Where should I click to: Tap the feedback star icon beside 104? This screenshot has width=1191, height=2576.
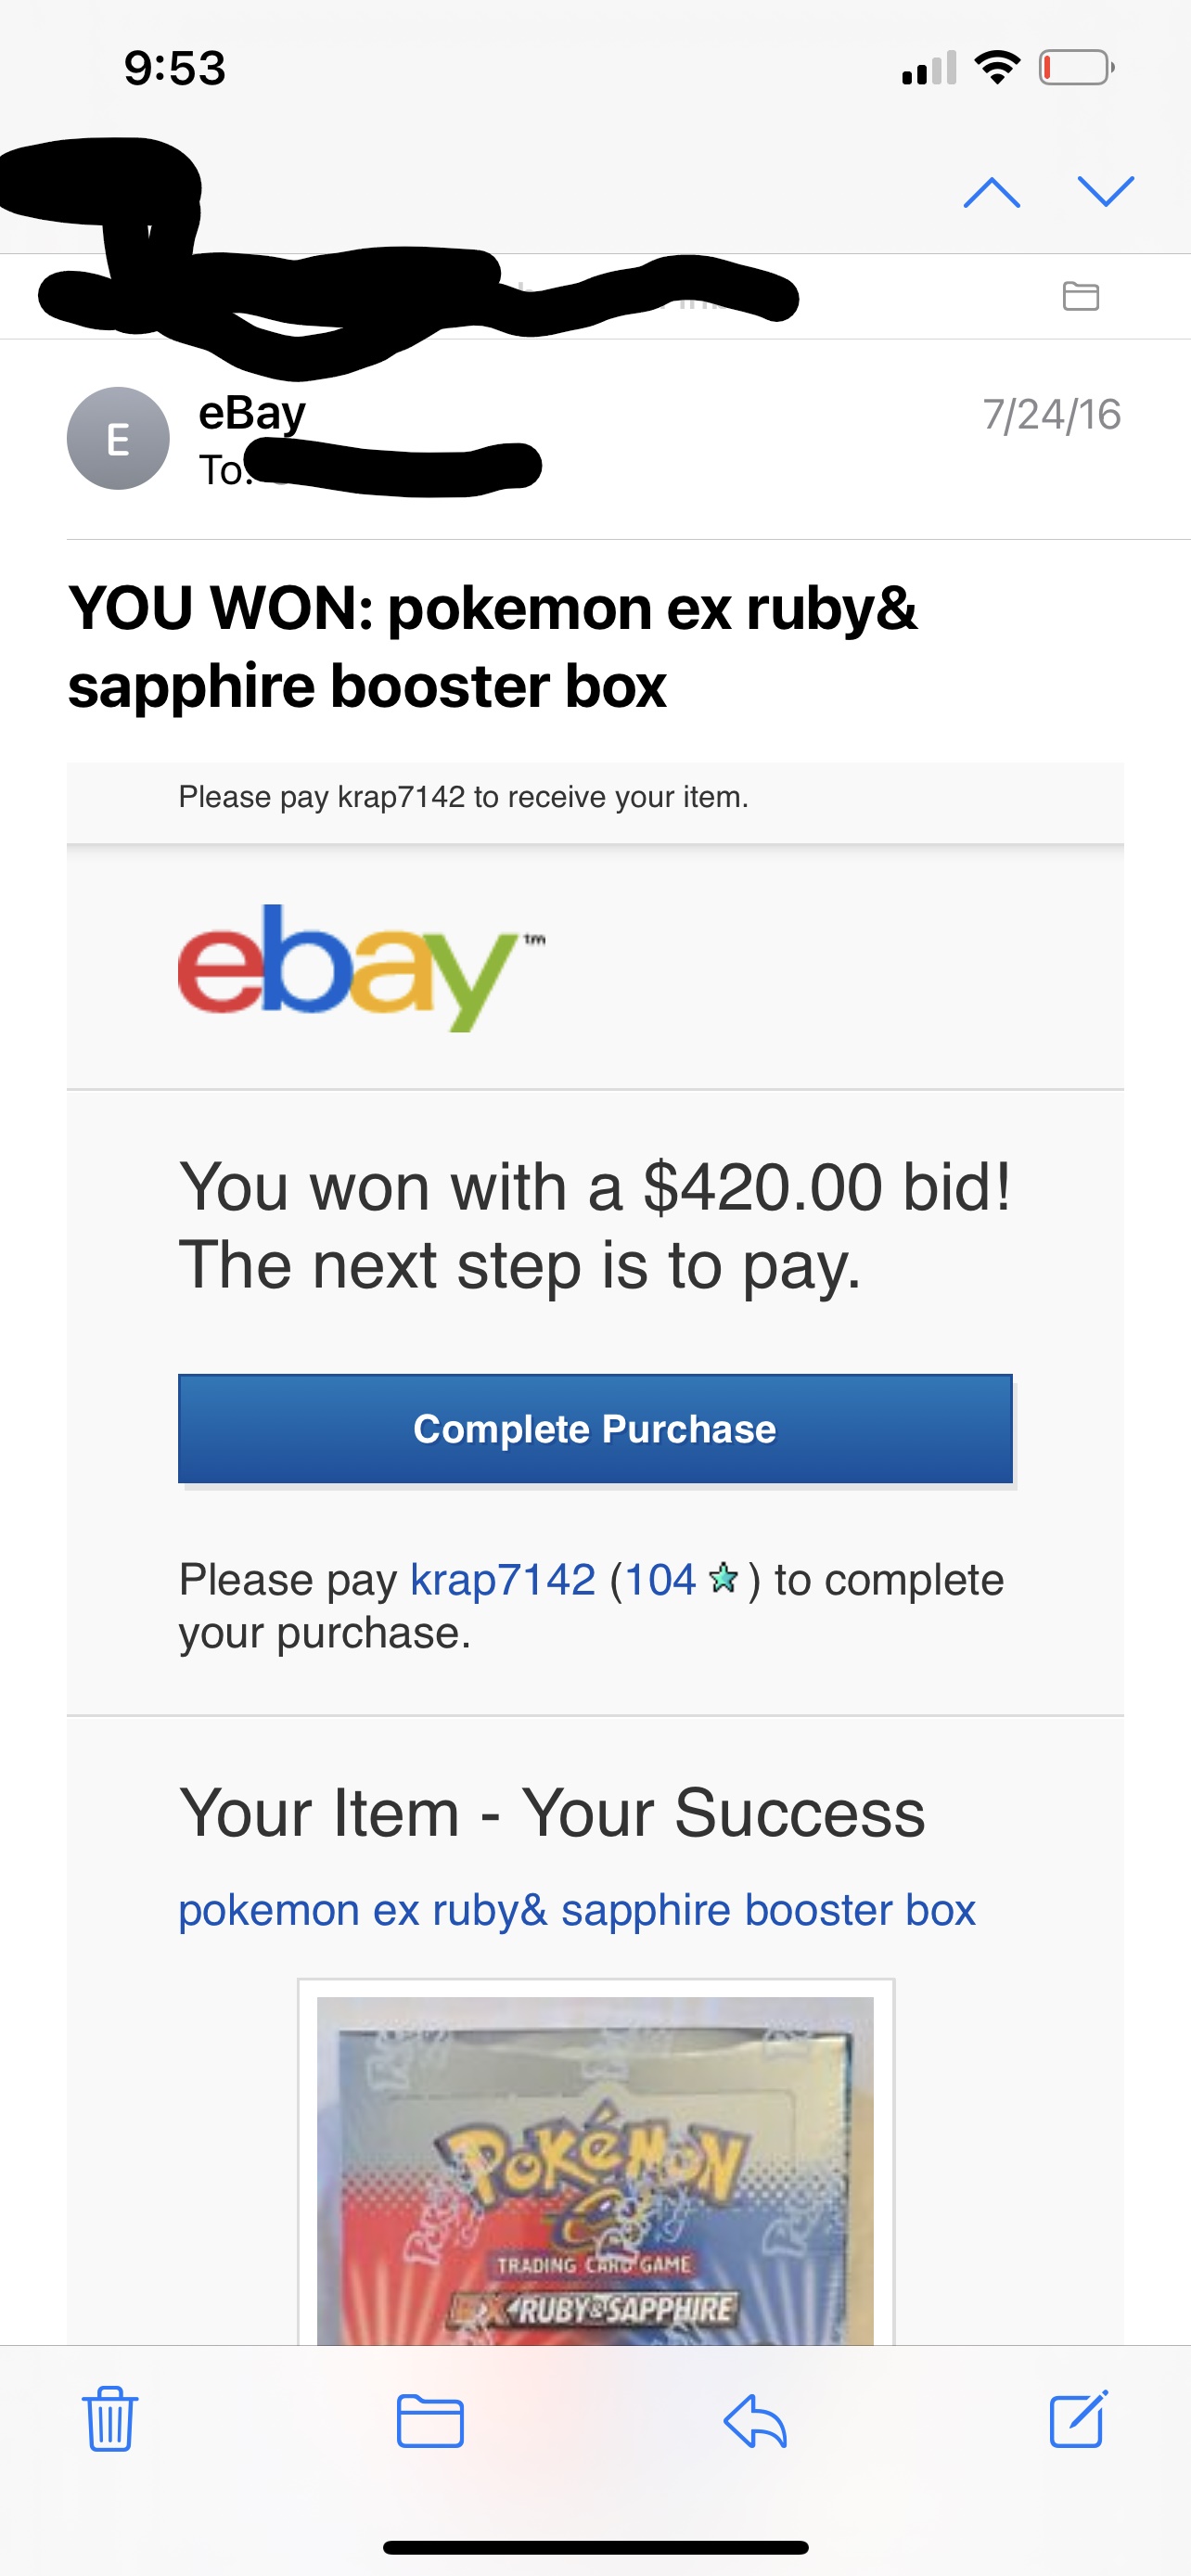coord(723,1580)
